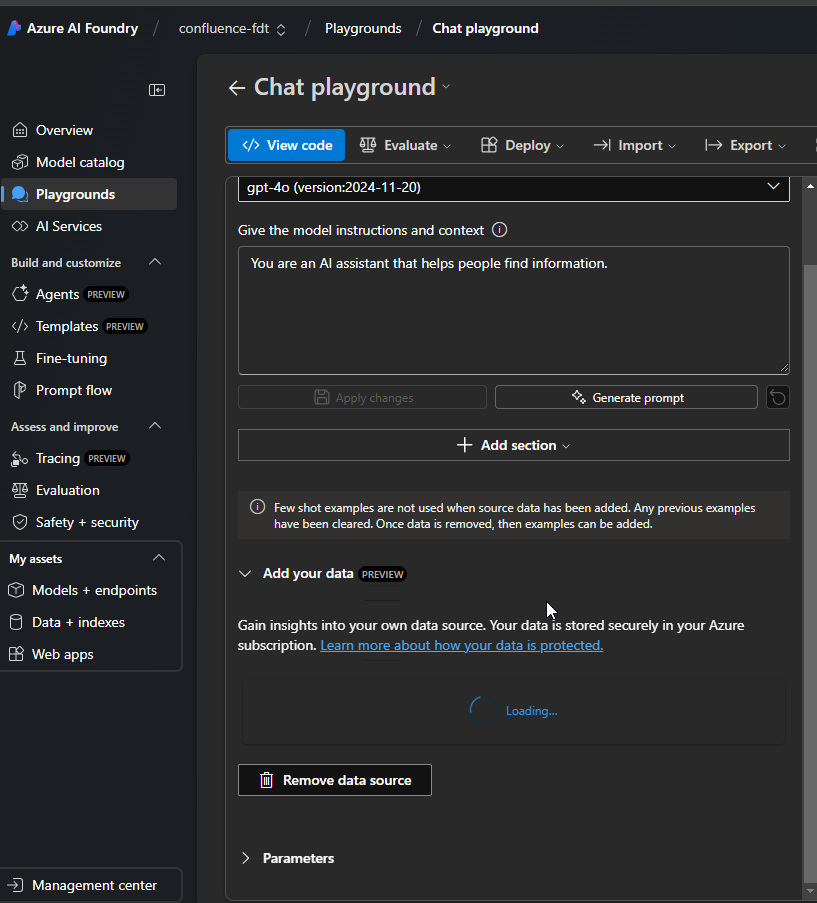Viewport: 817px width, 903px height.
Task: Click the info icon beside model instructions
Action: coord(499,230)
